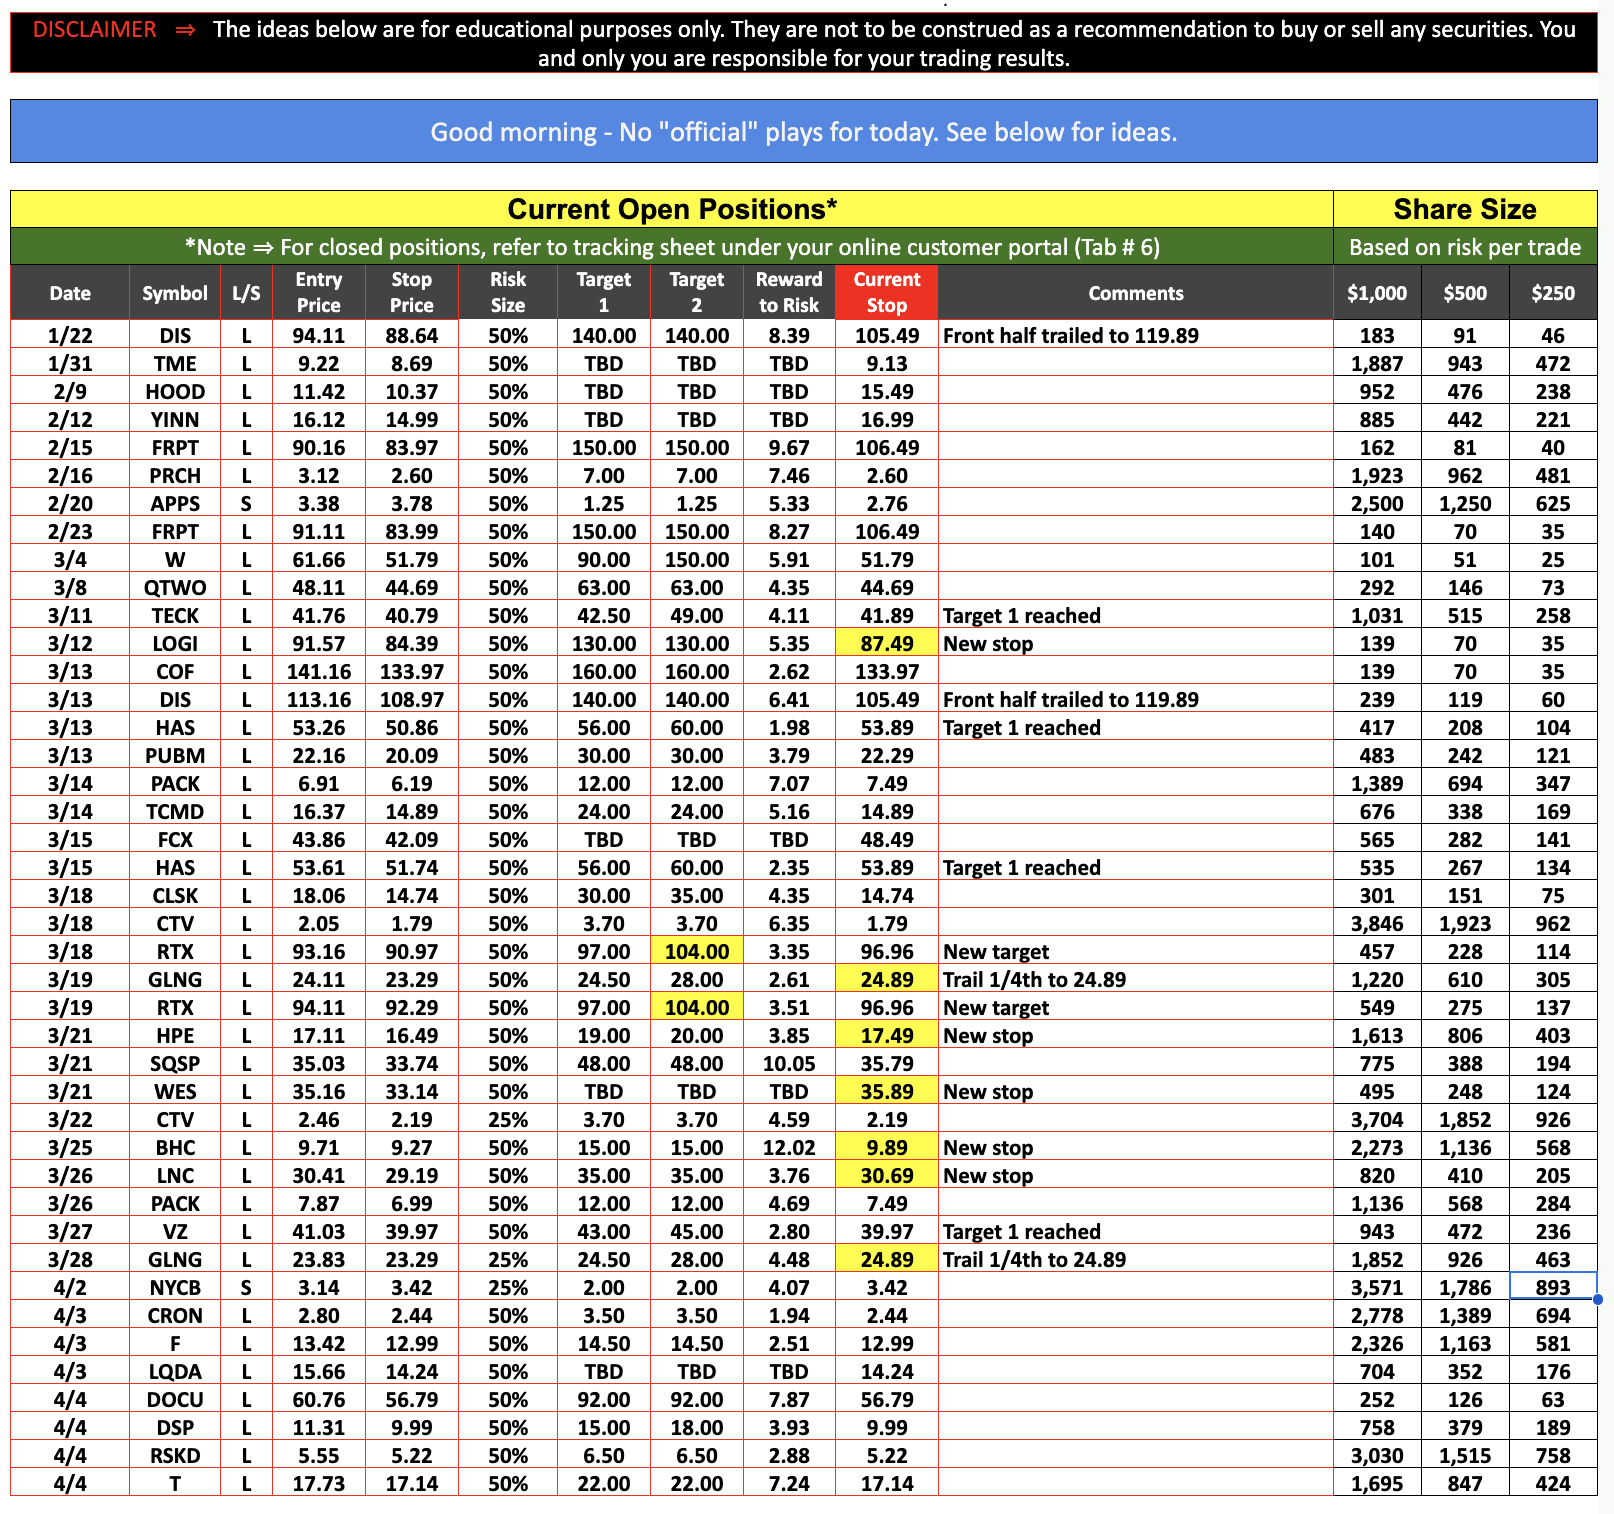Select the Comments column header
The height and width of the screenshot is (1514, 1614).
pos(1135,293)
